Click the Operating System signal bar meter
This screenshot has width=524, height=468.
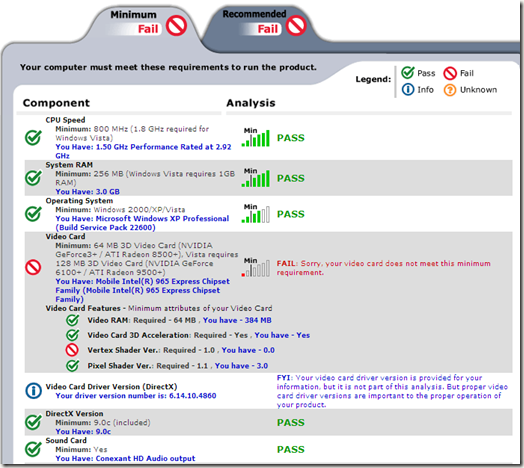(x=256, y=214)
